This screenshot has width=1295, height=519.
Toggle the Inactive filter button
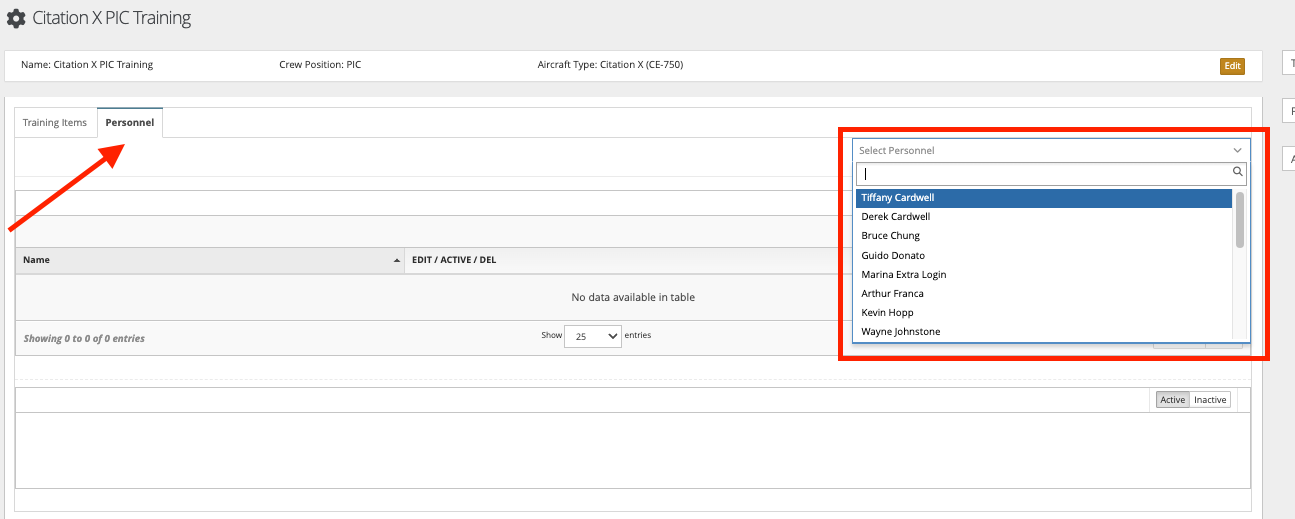(x=1210, y=400)
